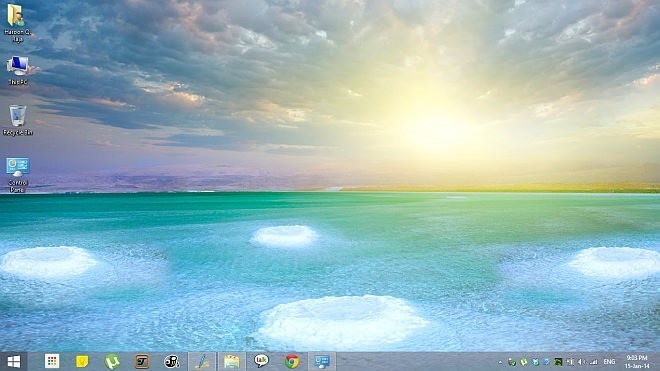Show hidden icons in the system tray
The height and width of the screenshot is (371, 660).
500,362
